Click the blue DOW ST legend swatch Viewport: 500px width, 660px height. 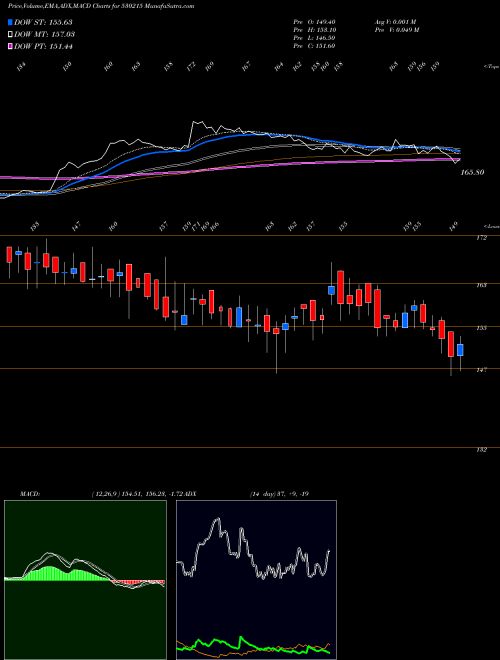point(11,22)
